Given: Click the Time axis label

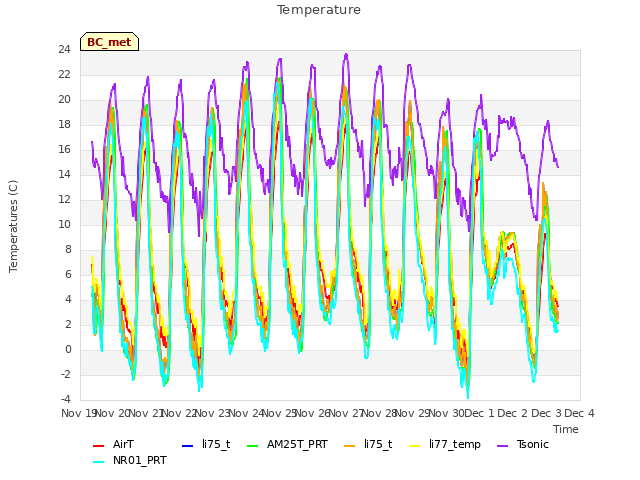Looking at the screenshot, I should pos(566,429).
